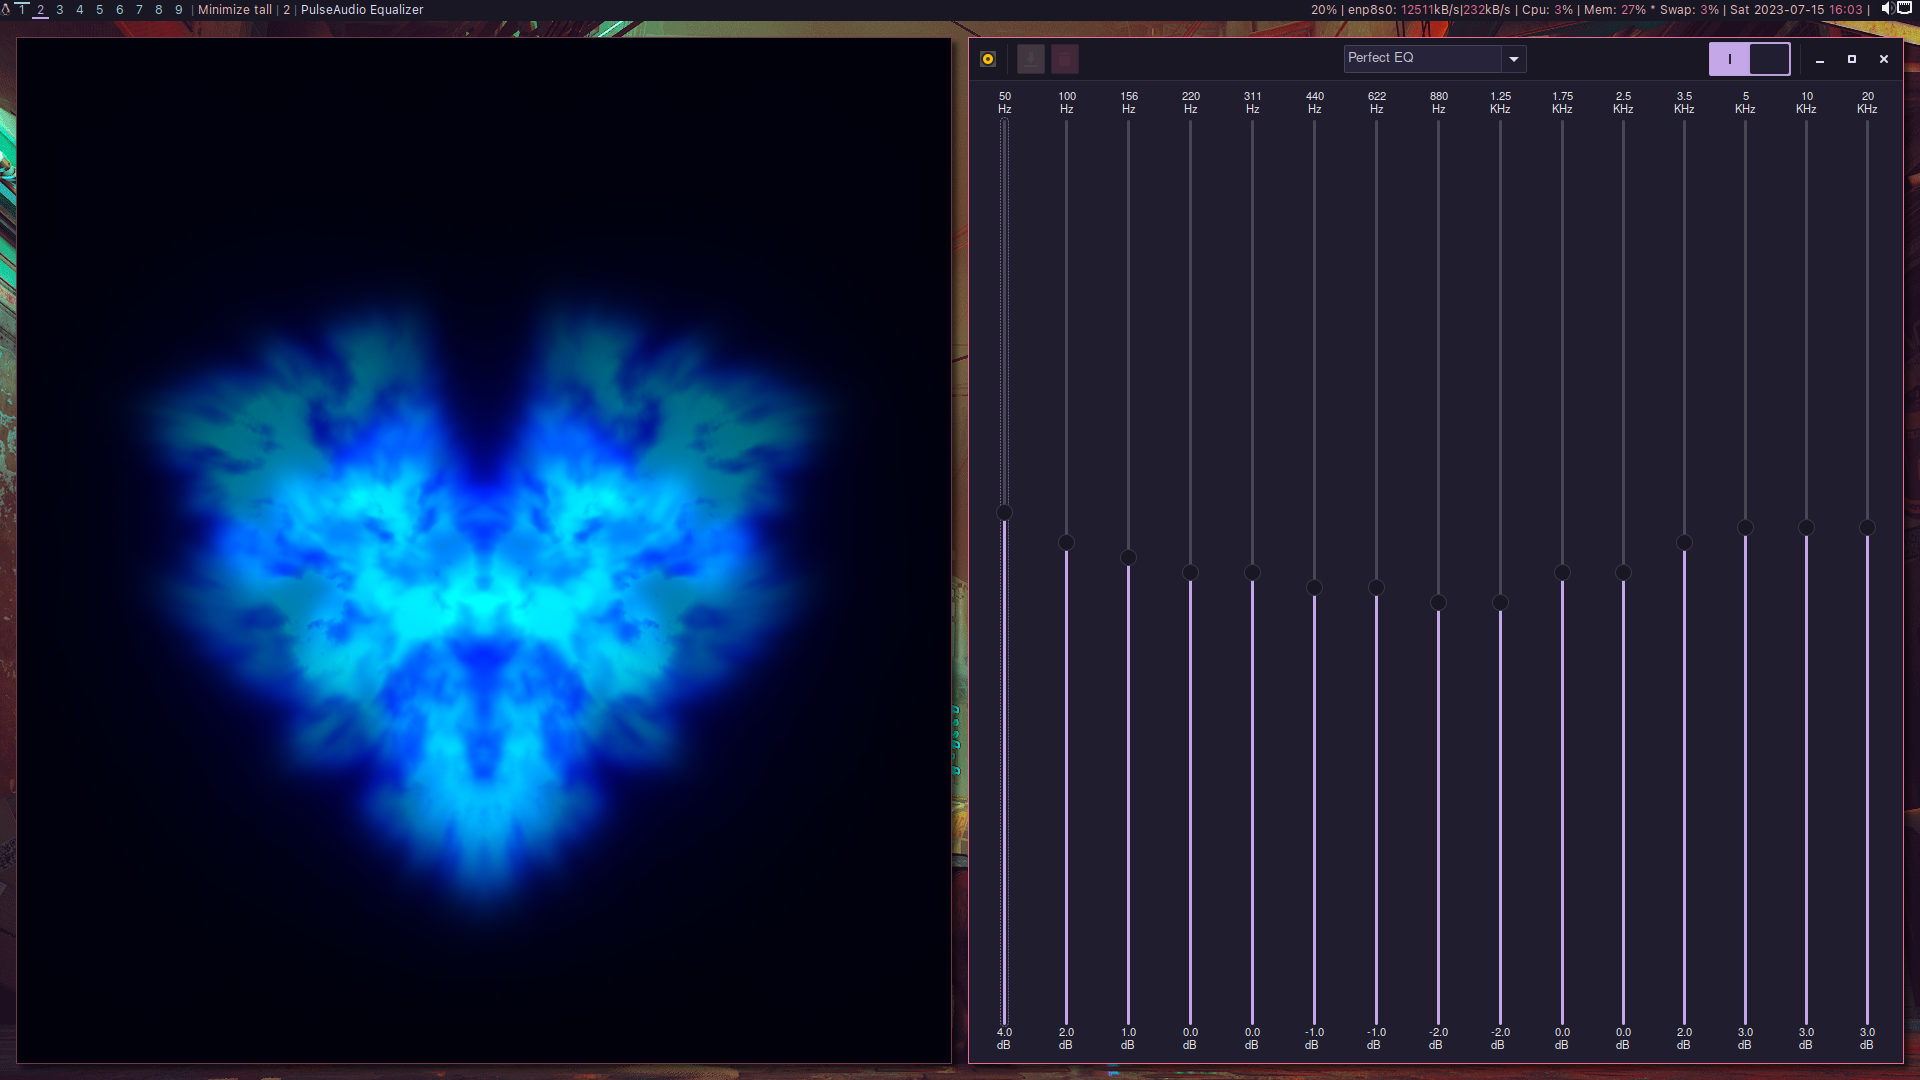Click the tray icon right of the speaker
The image size is (1920, 1080).
[x=1904, y=9]
